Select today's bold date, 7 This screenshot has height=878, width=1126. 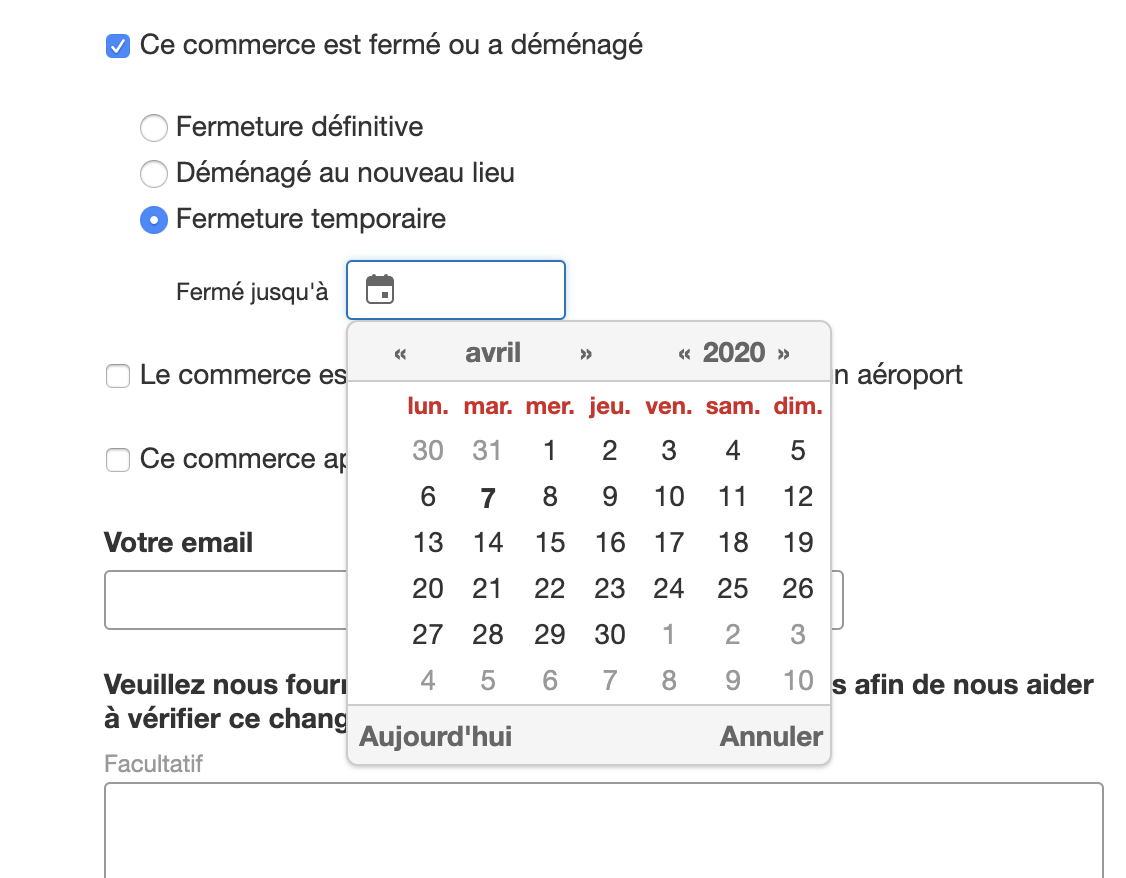point(488,498)
